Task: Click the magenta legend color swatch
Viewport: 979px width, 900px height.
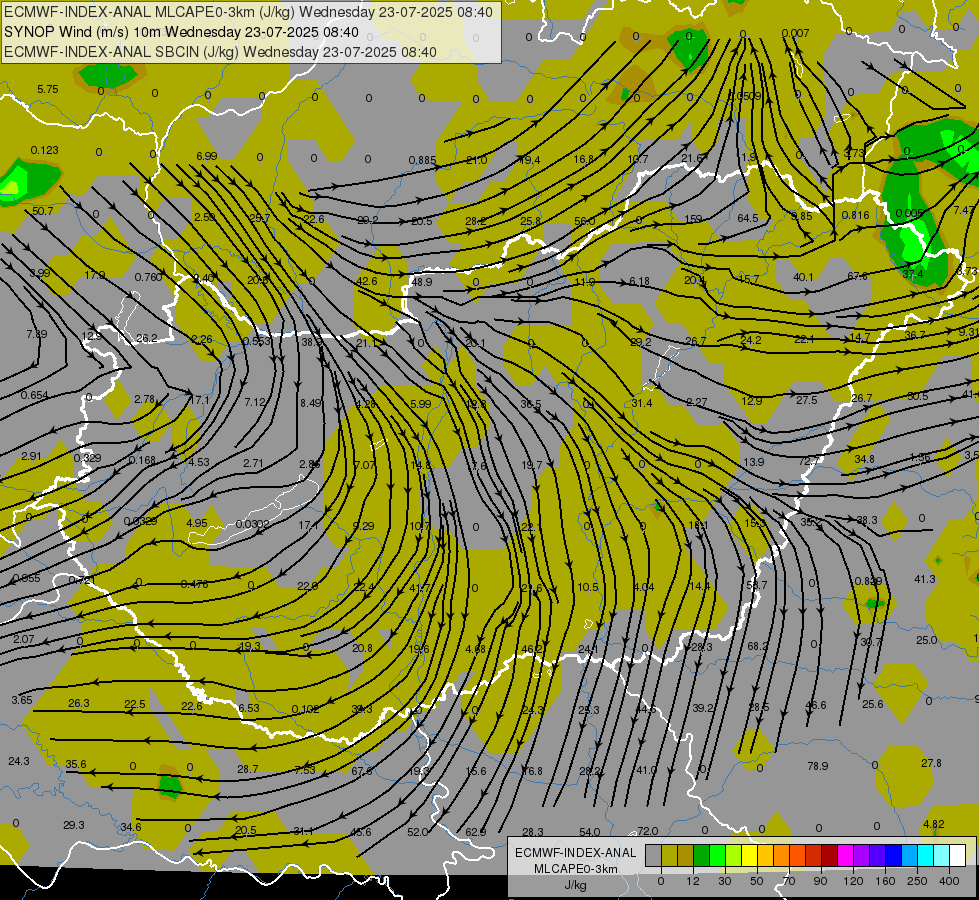Action: pos(845,855)
